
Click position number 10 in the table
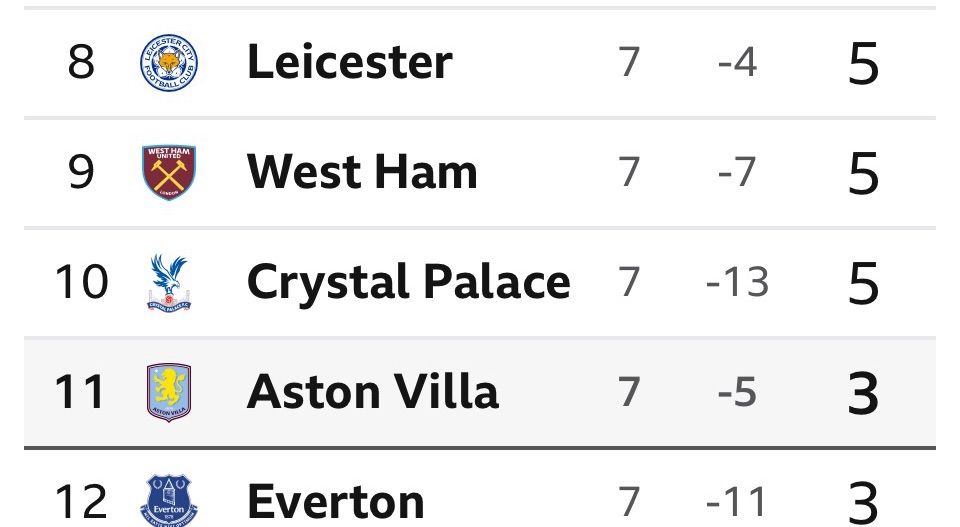click(x=80, y=282)
